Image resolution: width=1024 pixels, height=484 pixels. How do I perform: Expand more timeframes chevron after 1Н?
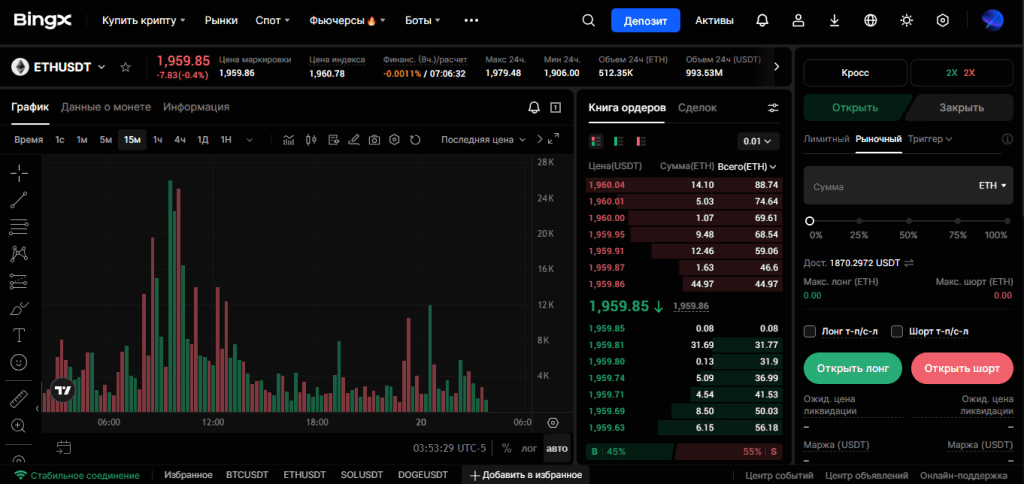[249, 140]
